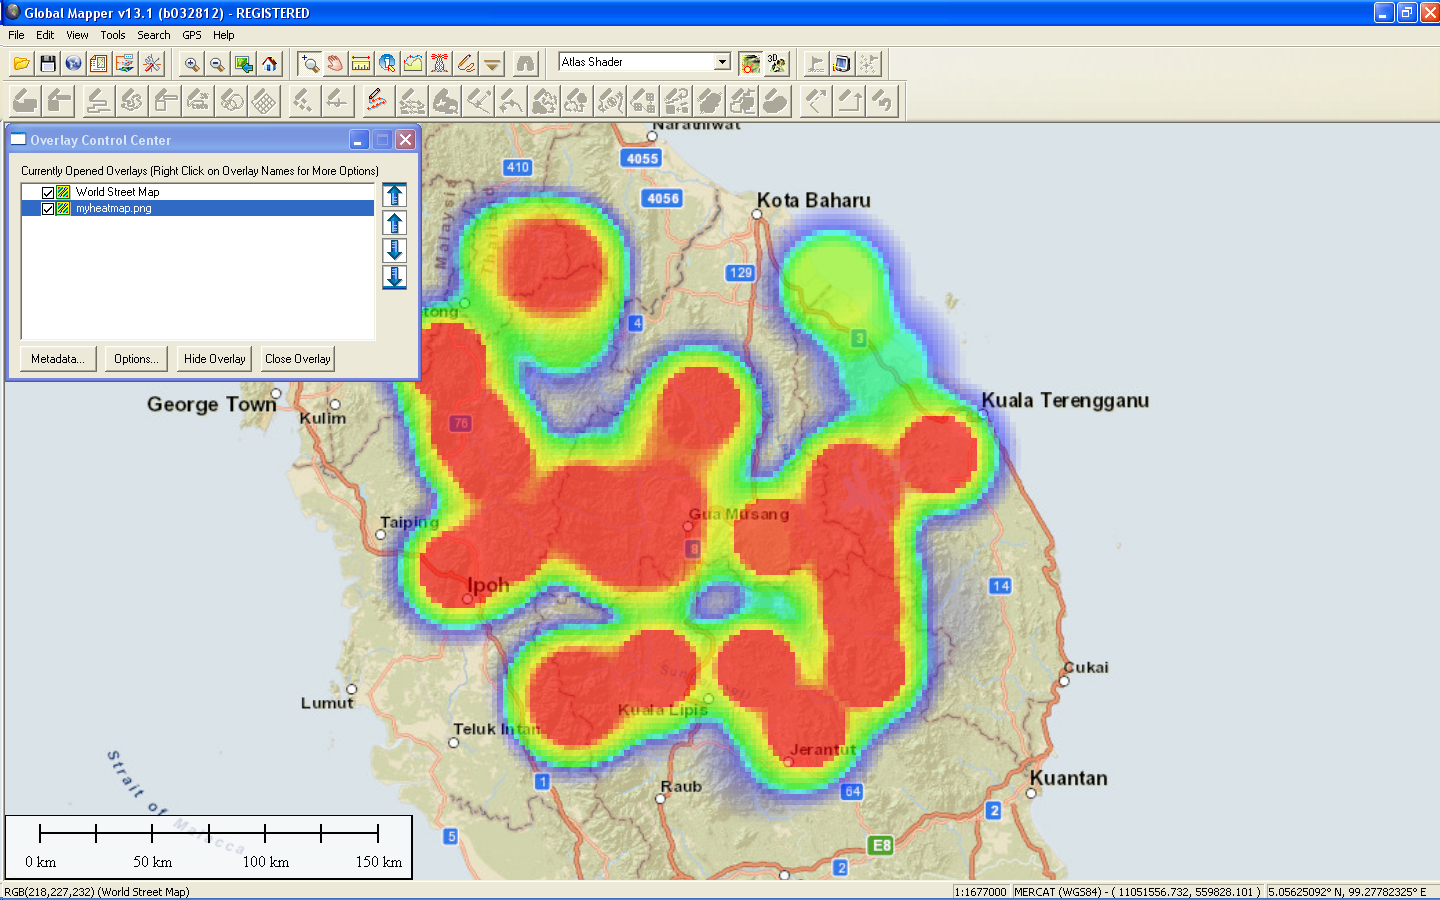Open the 3D view mode
The height and width of the screenshot is (900, 1440).
pos(778,62)
